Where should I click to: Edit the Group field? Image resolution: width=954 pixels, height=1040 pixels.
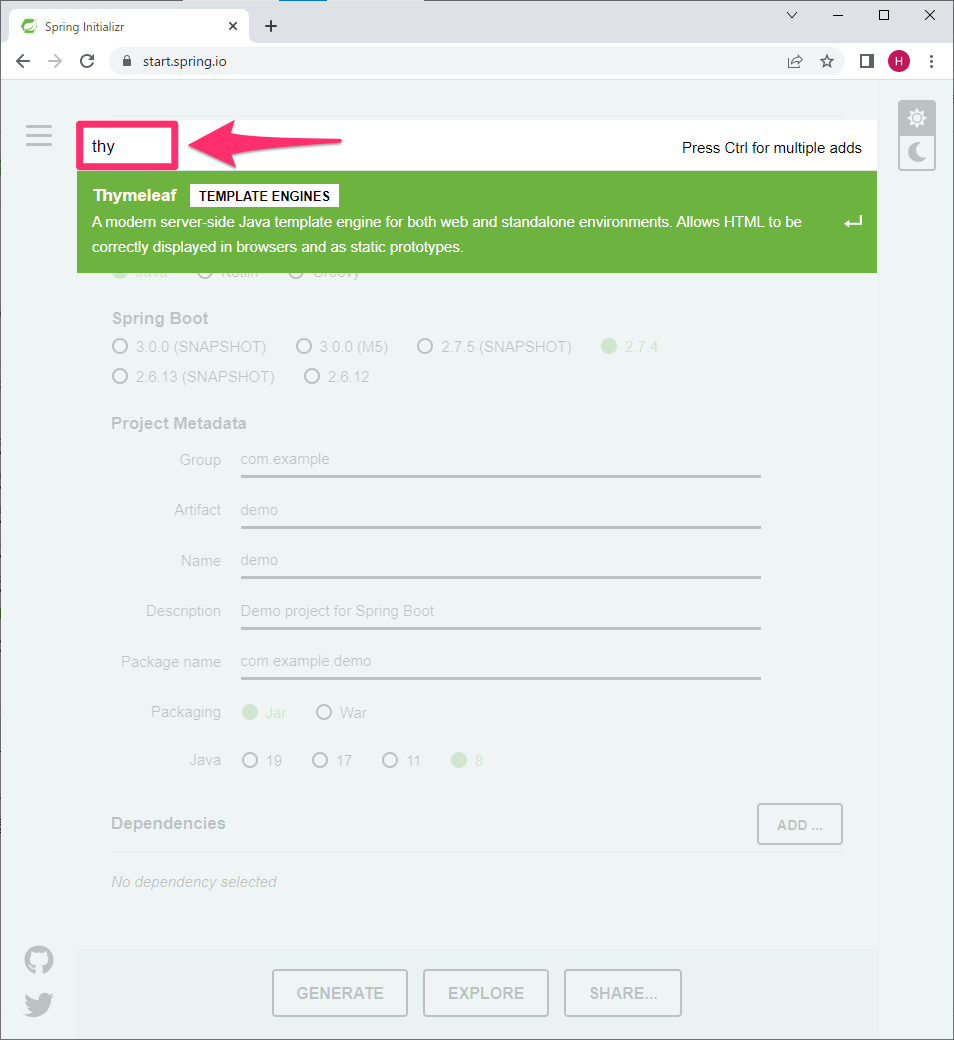pyautogui.click(x=500, y=460)
